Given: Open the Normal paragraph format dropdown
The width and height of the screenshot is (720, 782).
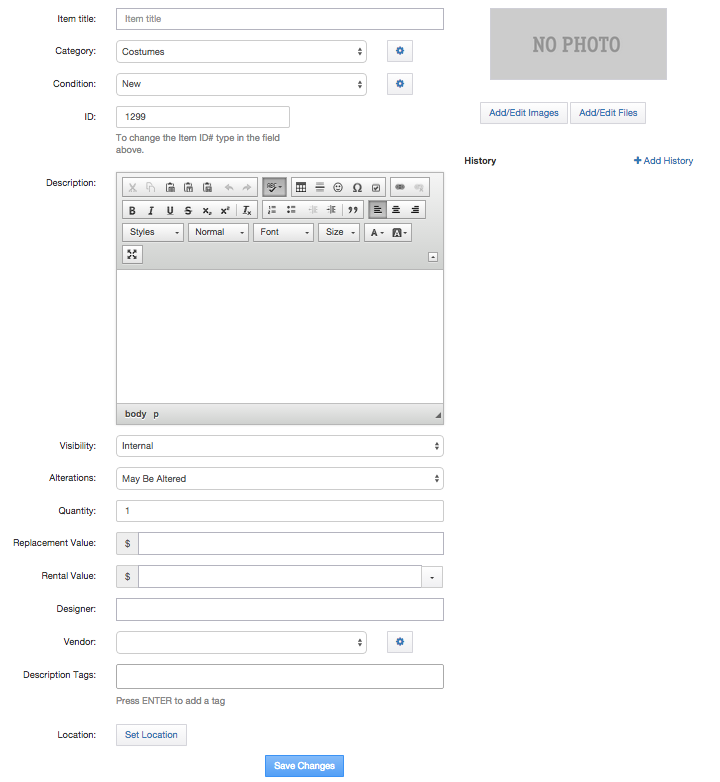Looking at the screenshot, I should (x=218, y=232).
